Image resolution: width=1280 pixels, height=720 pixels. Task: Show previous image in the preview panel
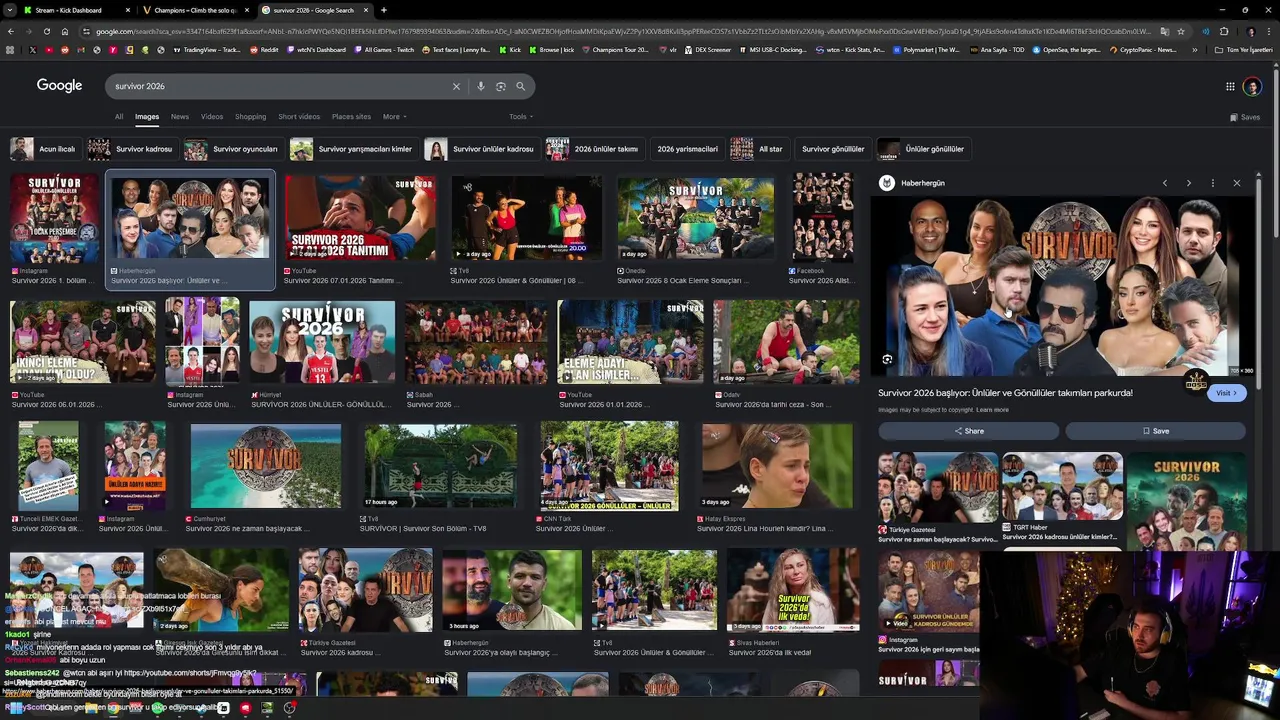click(1164, 183)
